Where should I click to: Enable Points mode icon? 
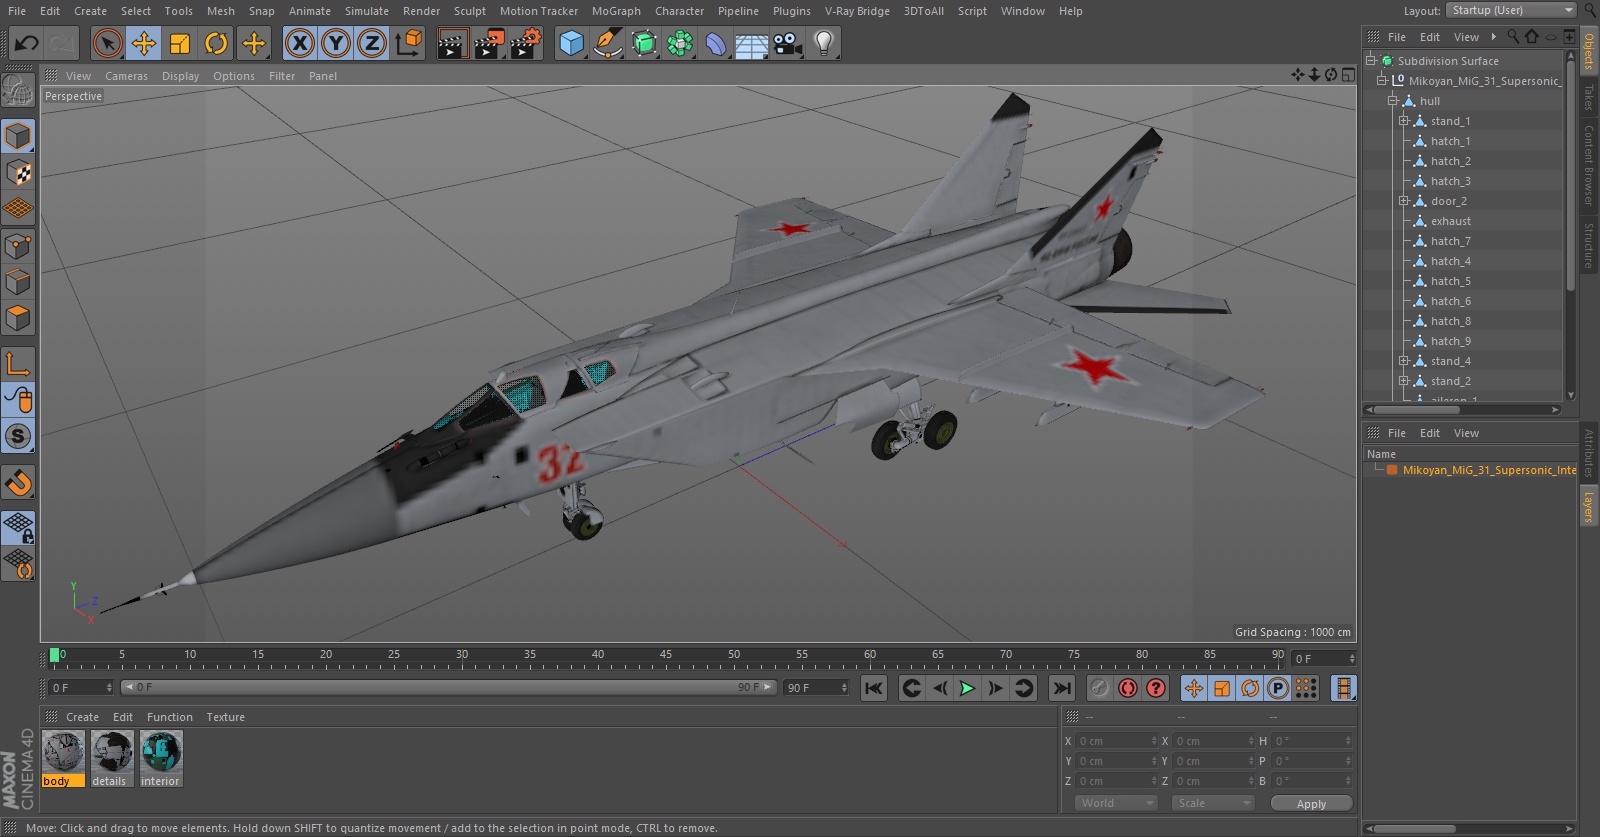pyautogui.click(x=18, y=246)
